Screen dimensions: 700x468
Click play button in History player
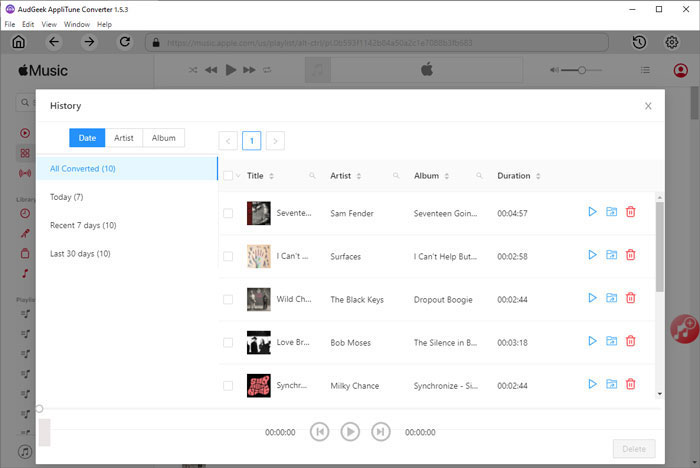[x=350, y=432]
